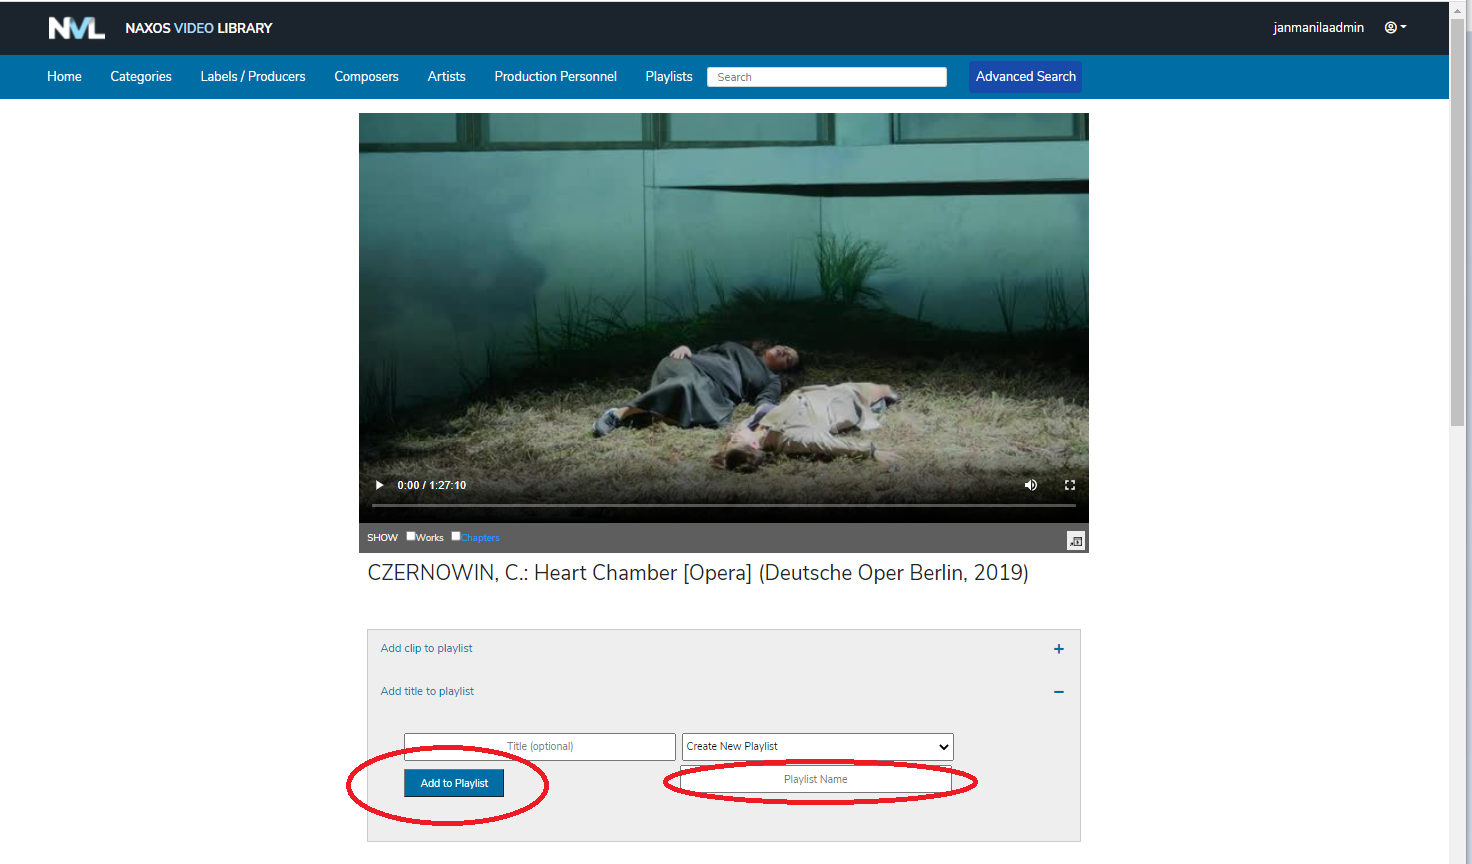Focus the Playlist Name field
Viewport: 1472px width, 864px height.
[x=816, y=780]
